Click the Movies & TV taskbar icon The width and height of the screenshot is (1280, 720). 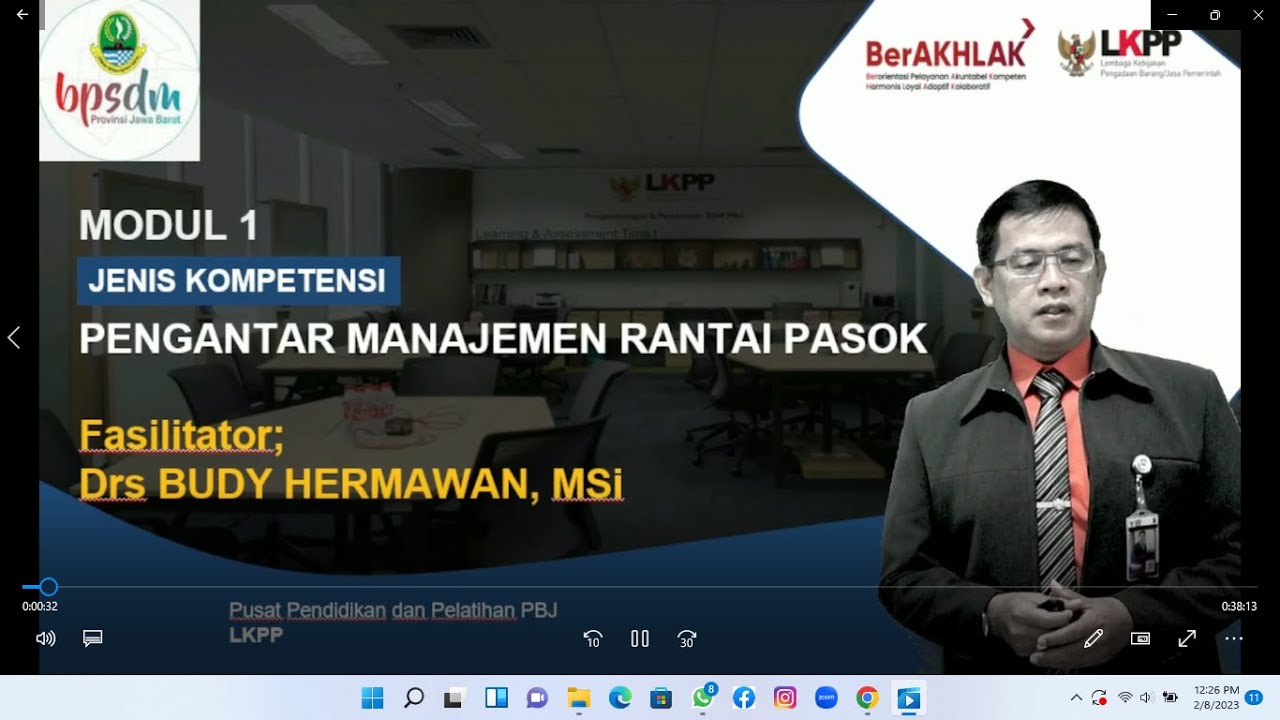(909, 698)
